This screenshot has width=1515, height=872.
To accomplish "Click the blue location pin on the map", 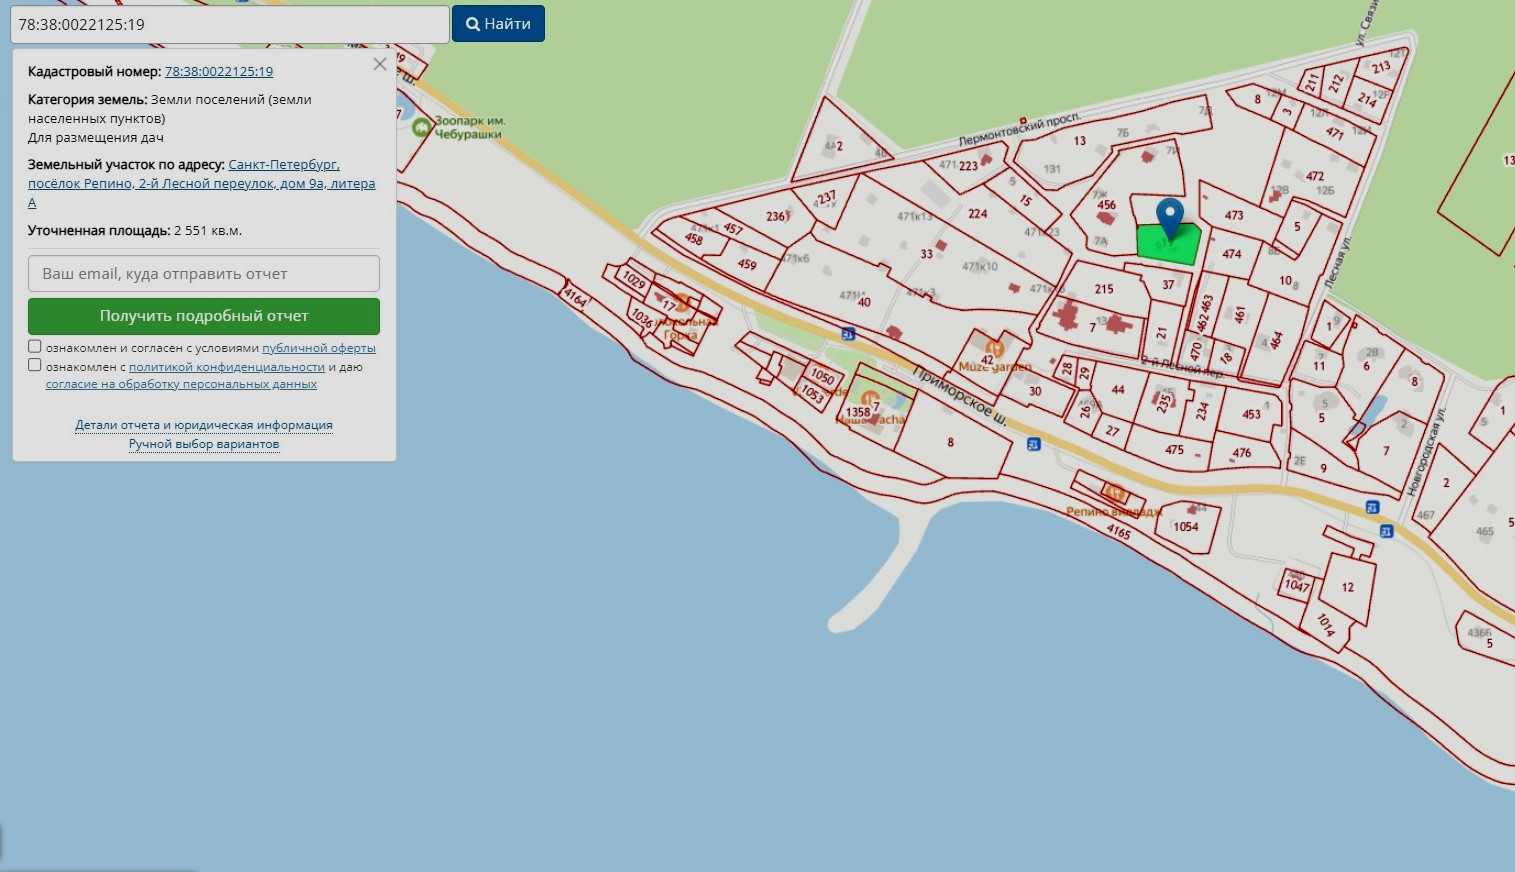I will tap(1170, 218).
